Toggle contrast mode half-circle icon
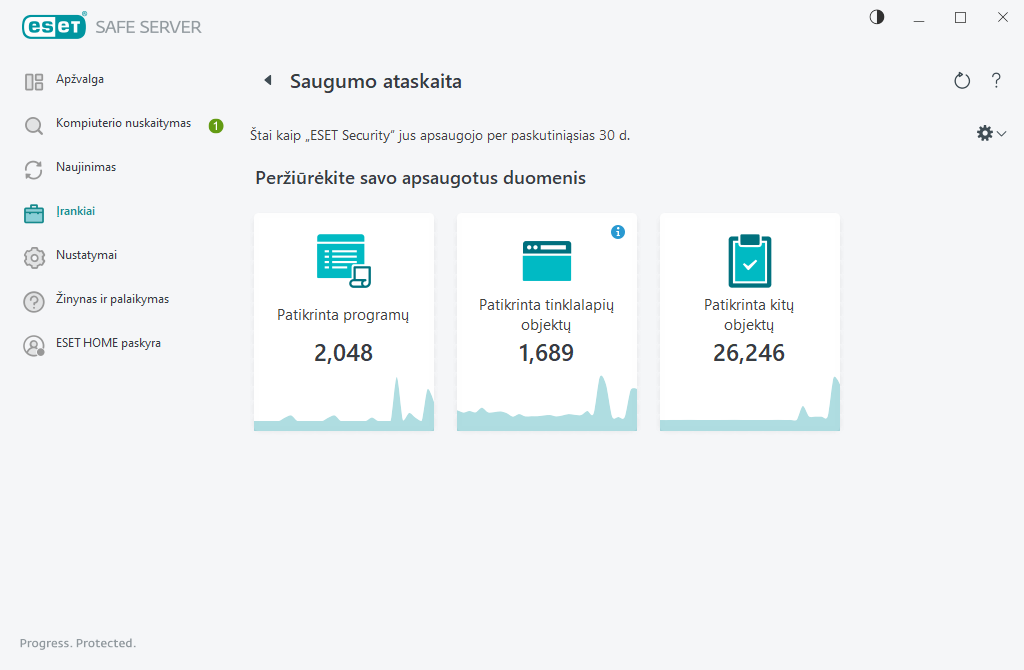 [877, 17]
